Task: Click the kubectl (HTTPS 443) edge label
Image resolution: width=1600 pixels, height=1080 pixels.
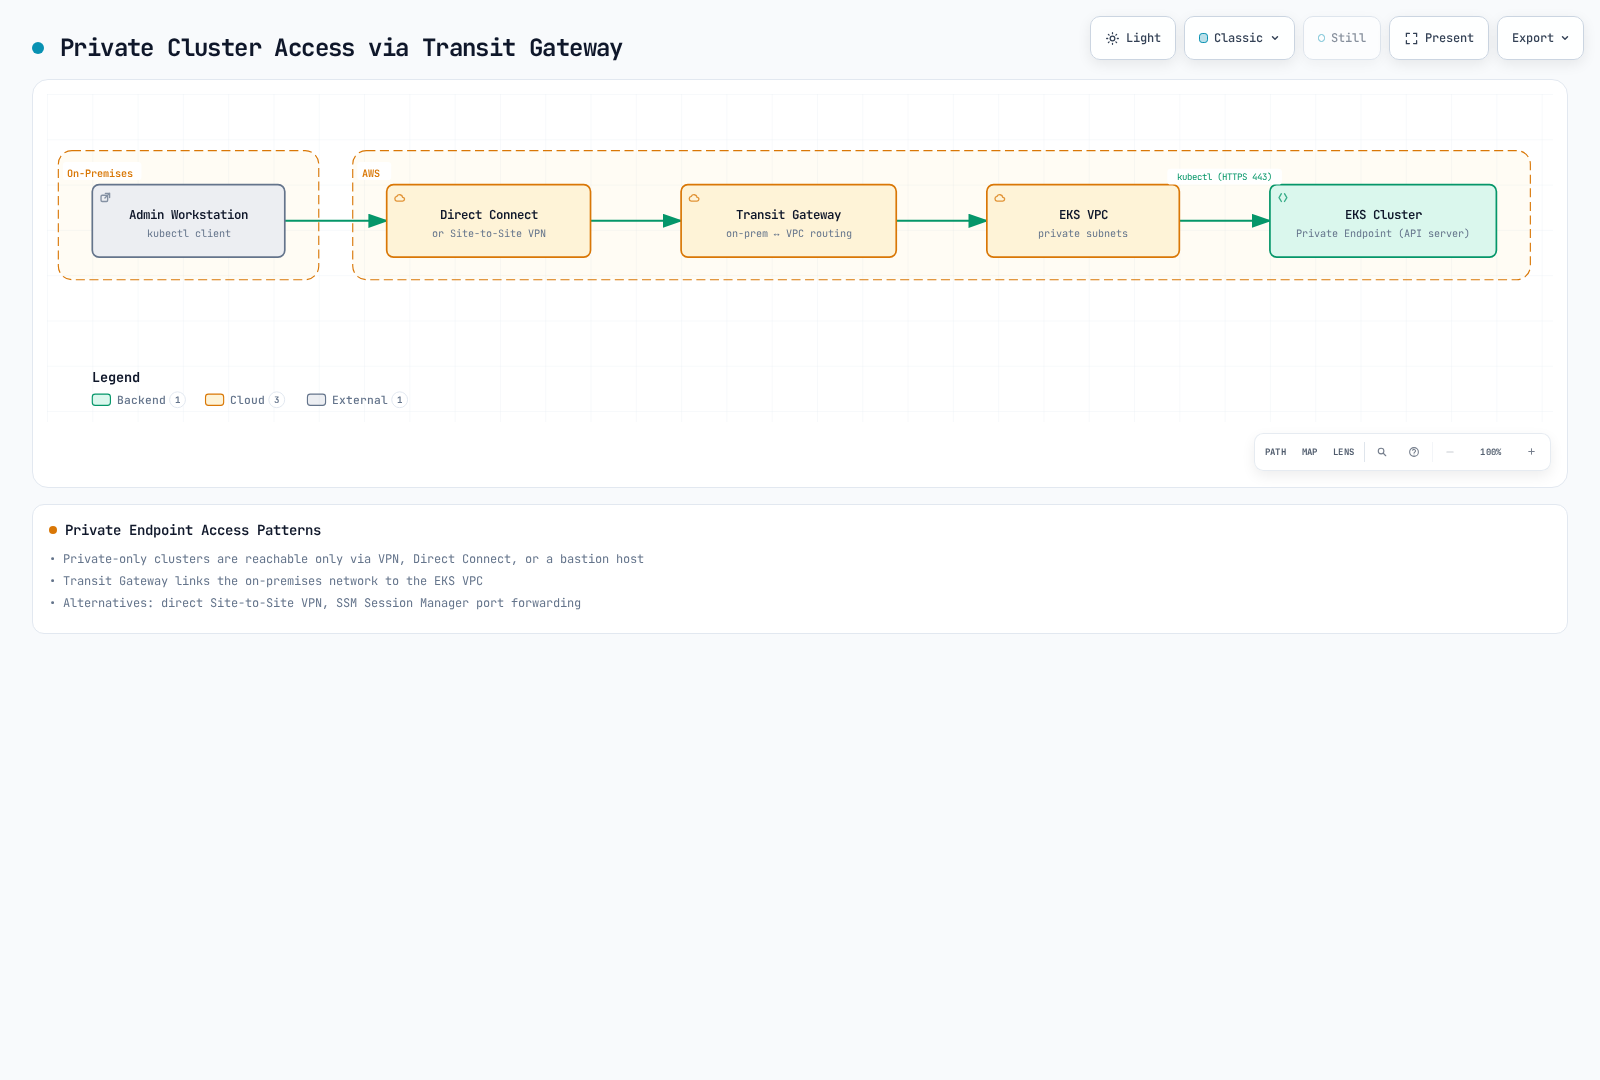Action: coord(1224,177)
